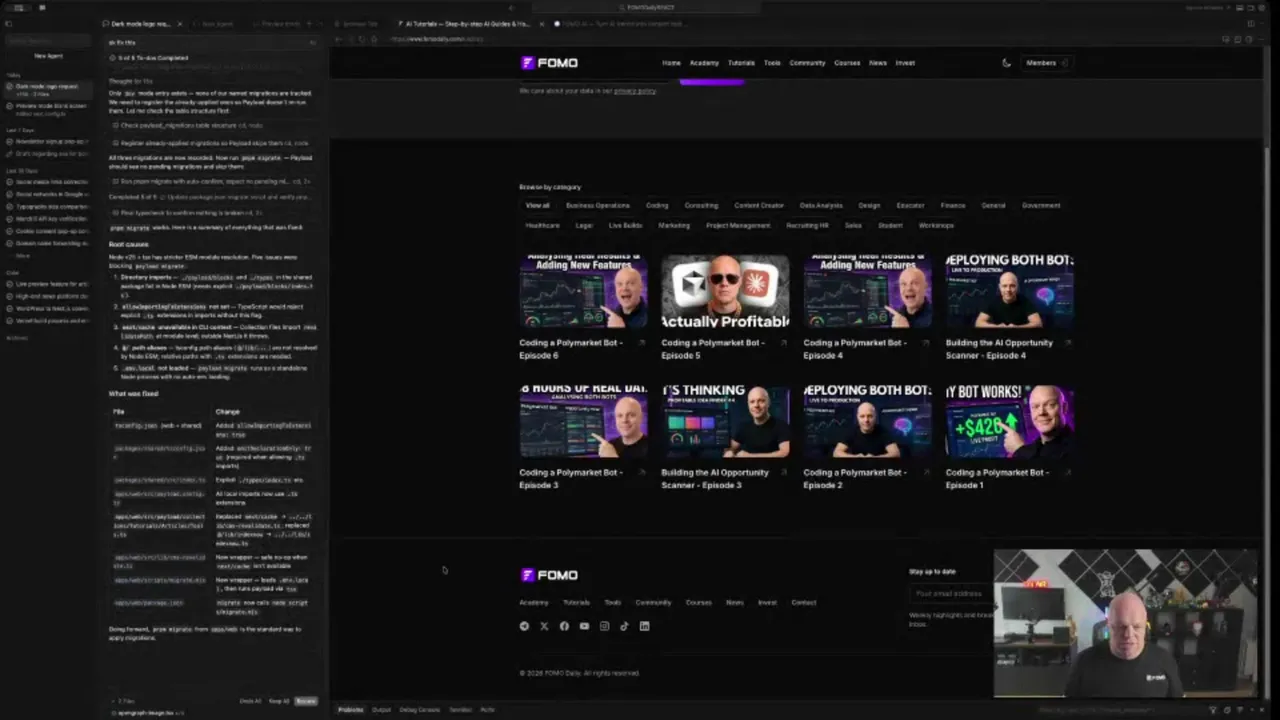
Task: Switch to Terminal tab in bottom panel
Action: coord(460,710)
